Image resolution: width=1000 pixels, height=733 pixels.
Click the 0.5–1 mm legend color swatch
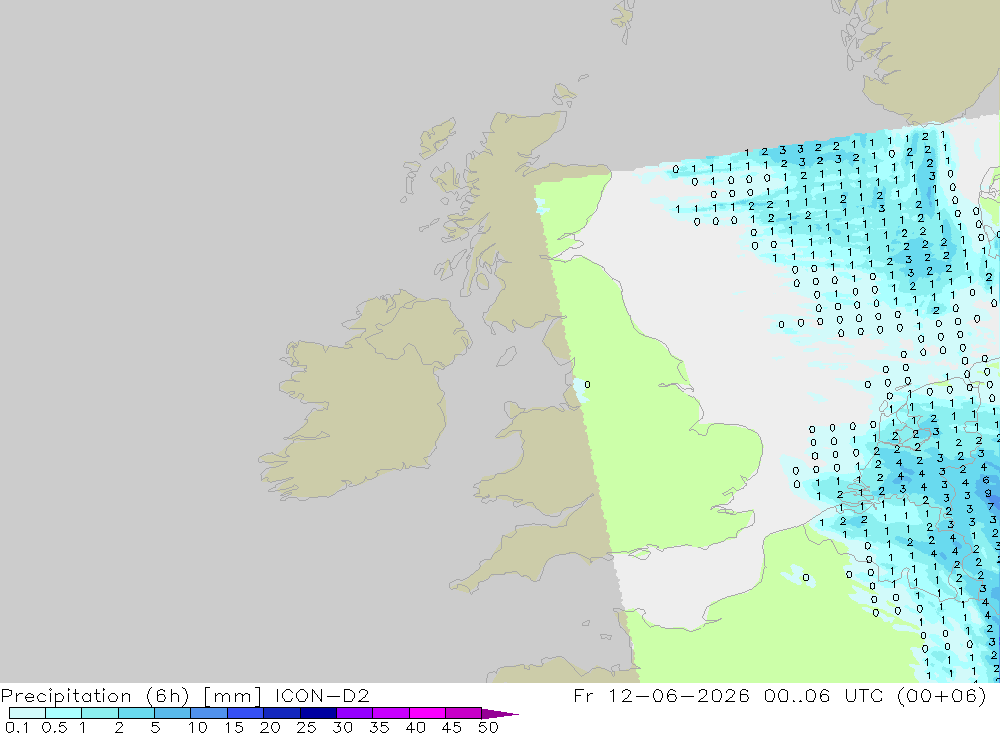pyautogui.click(x=63, y=713)
